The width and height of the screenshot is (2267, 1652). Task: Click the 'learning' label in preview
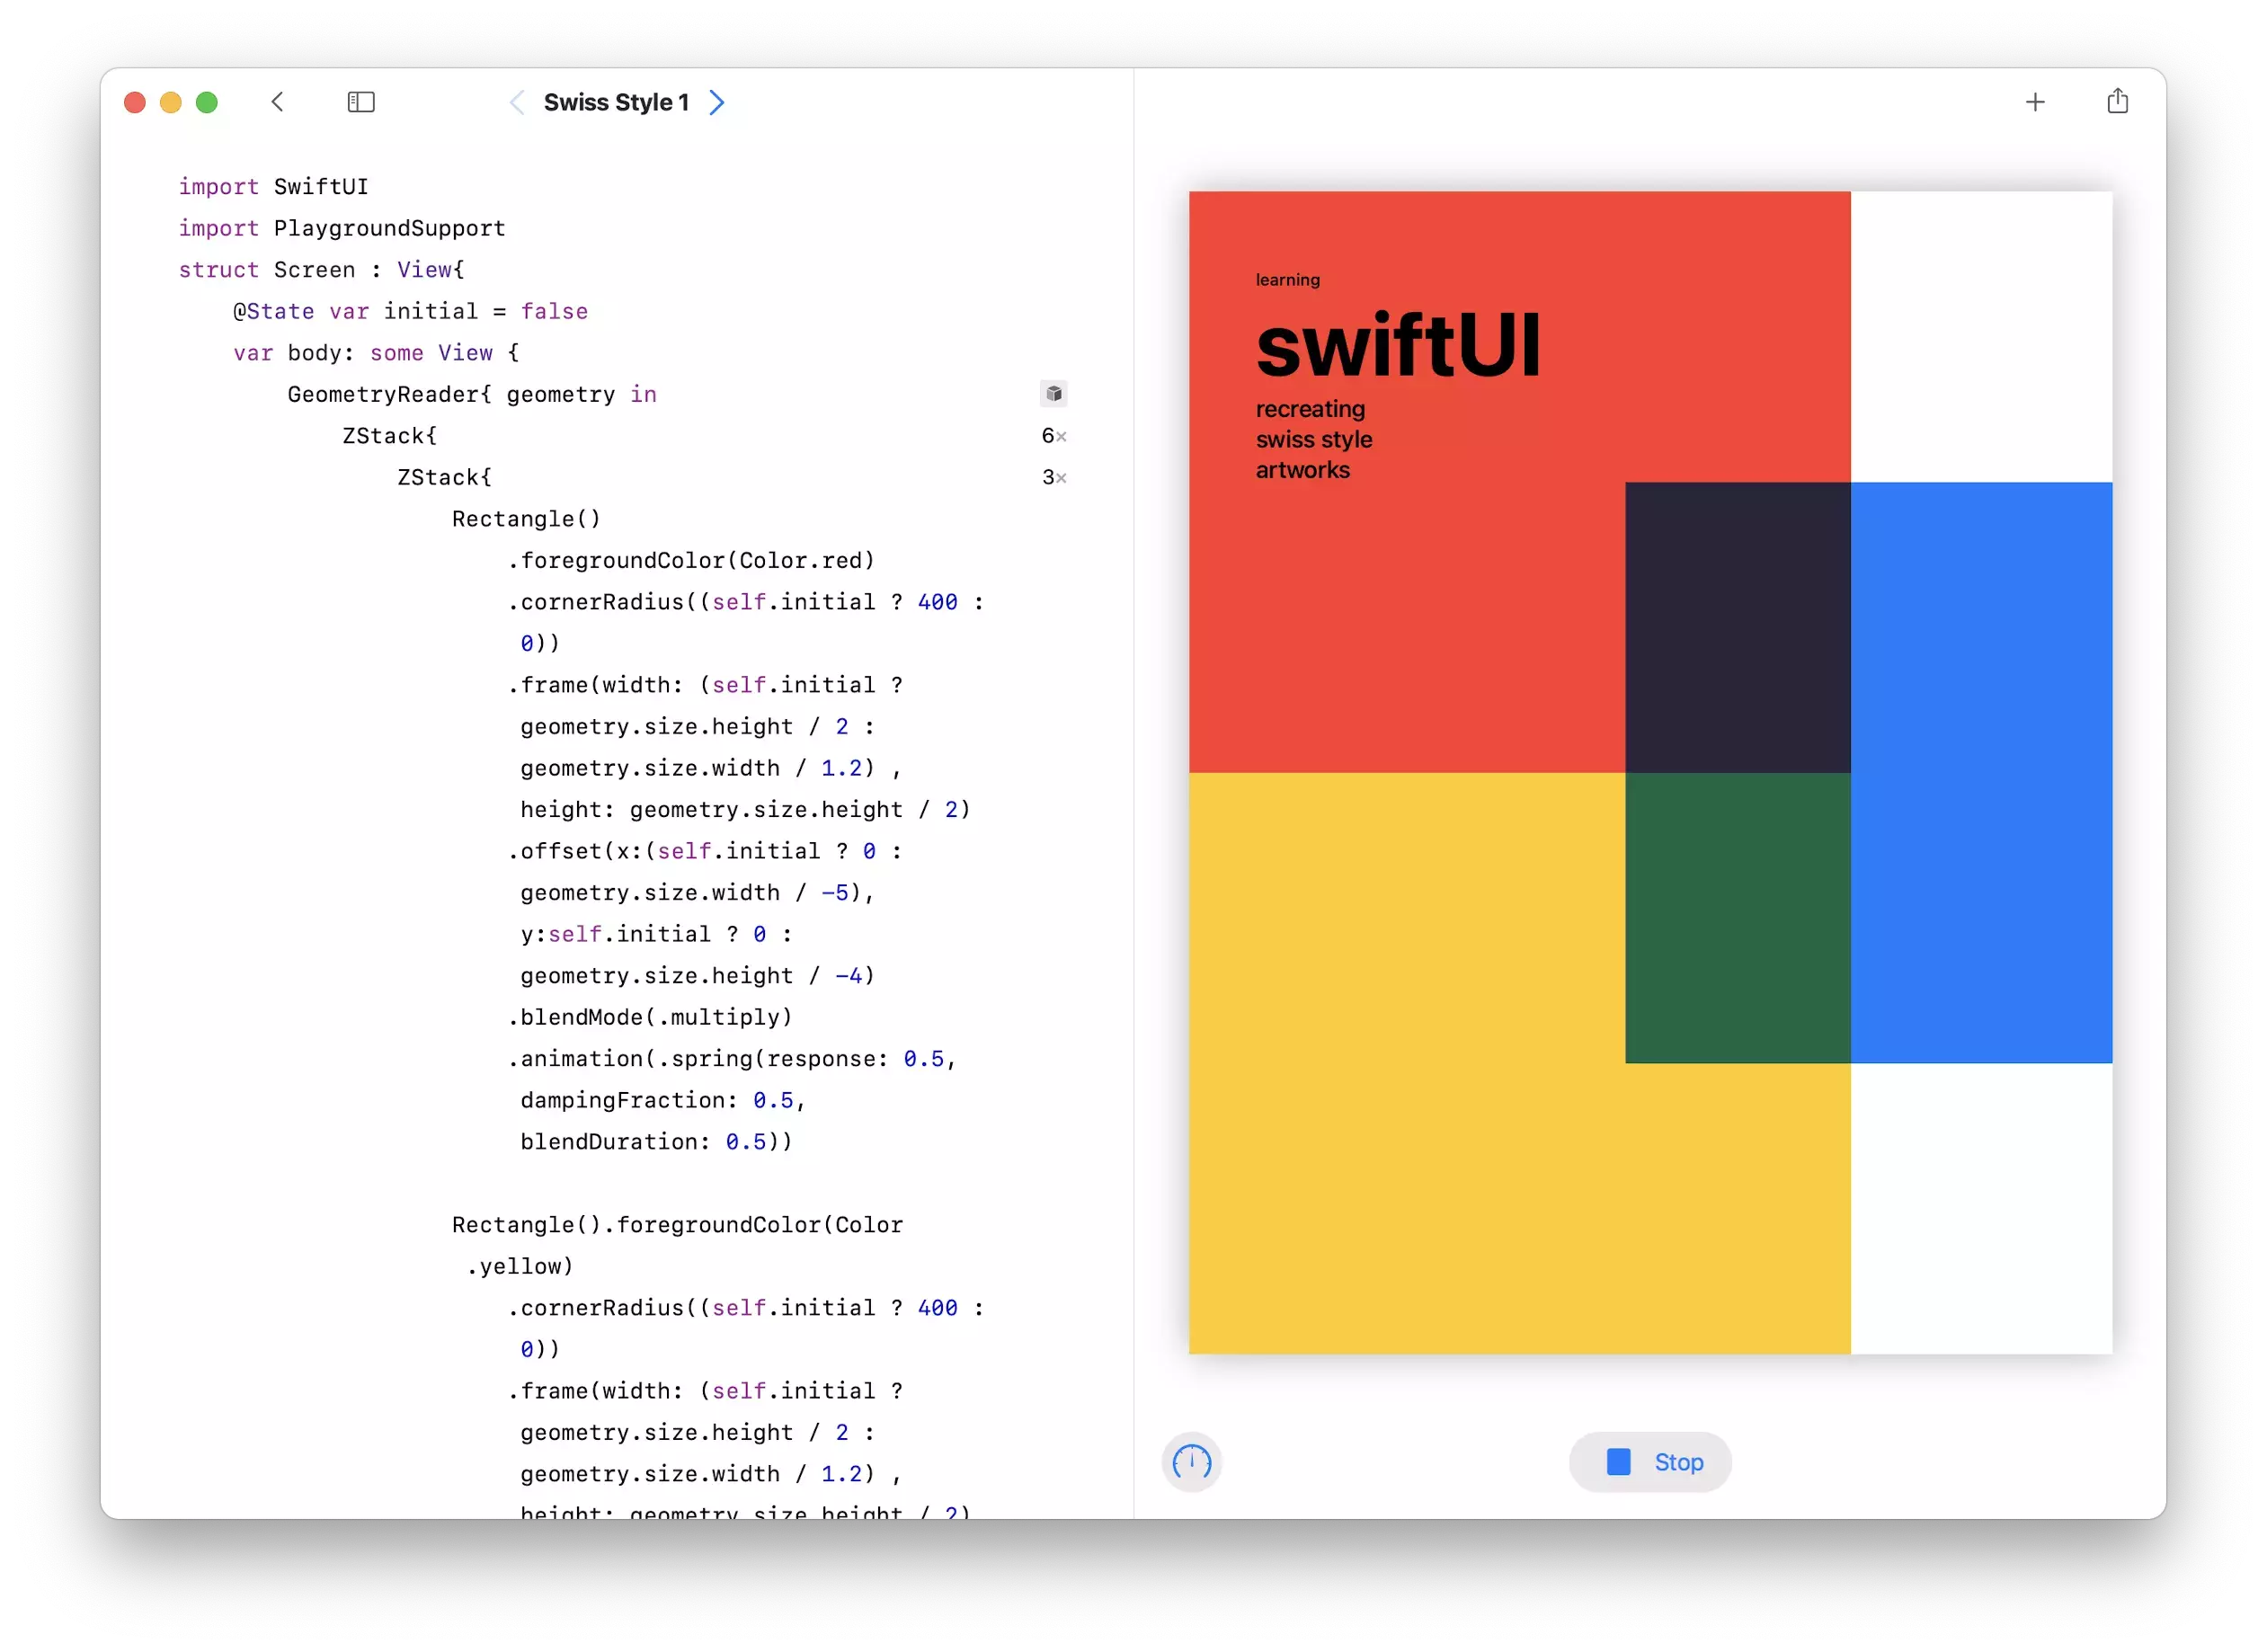1288,280
